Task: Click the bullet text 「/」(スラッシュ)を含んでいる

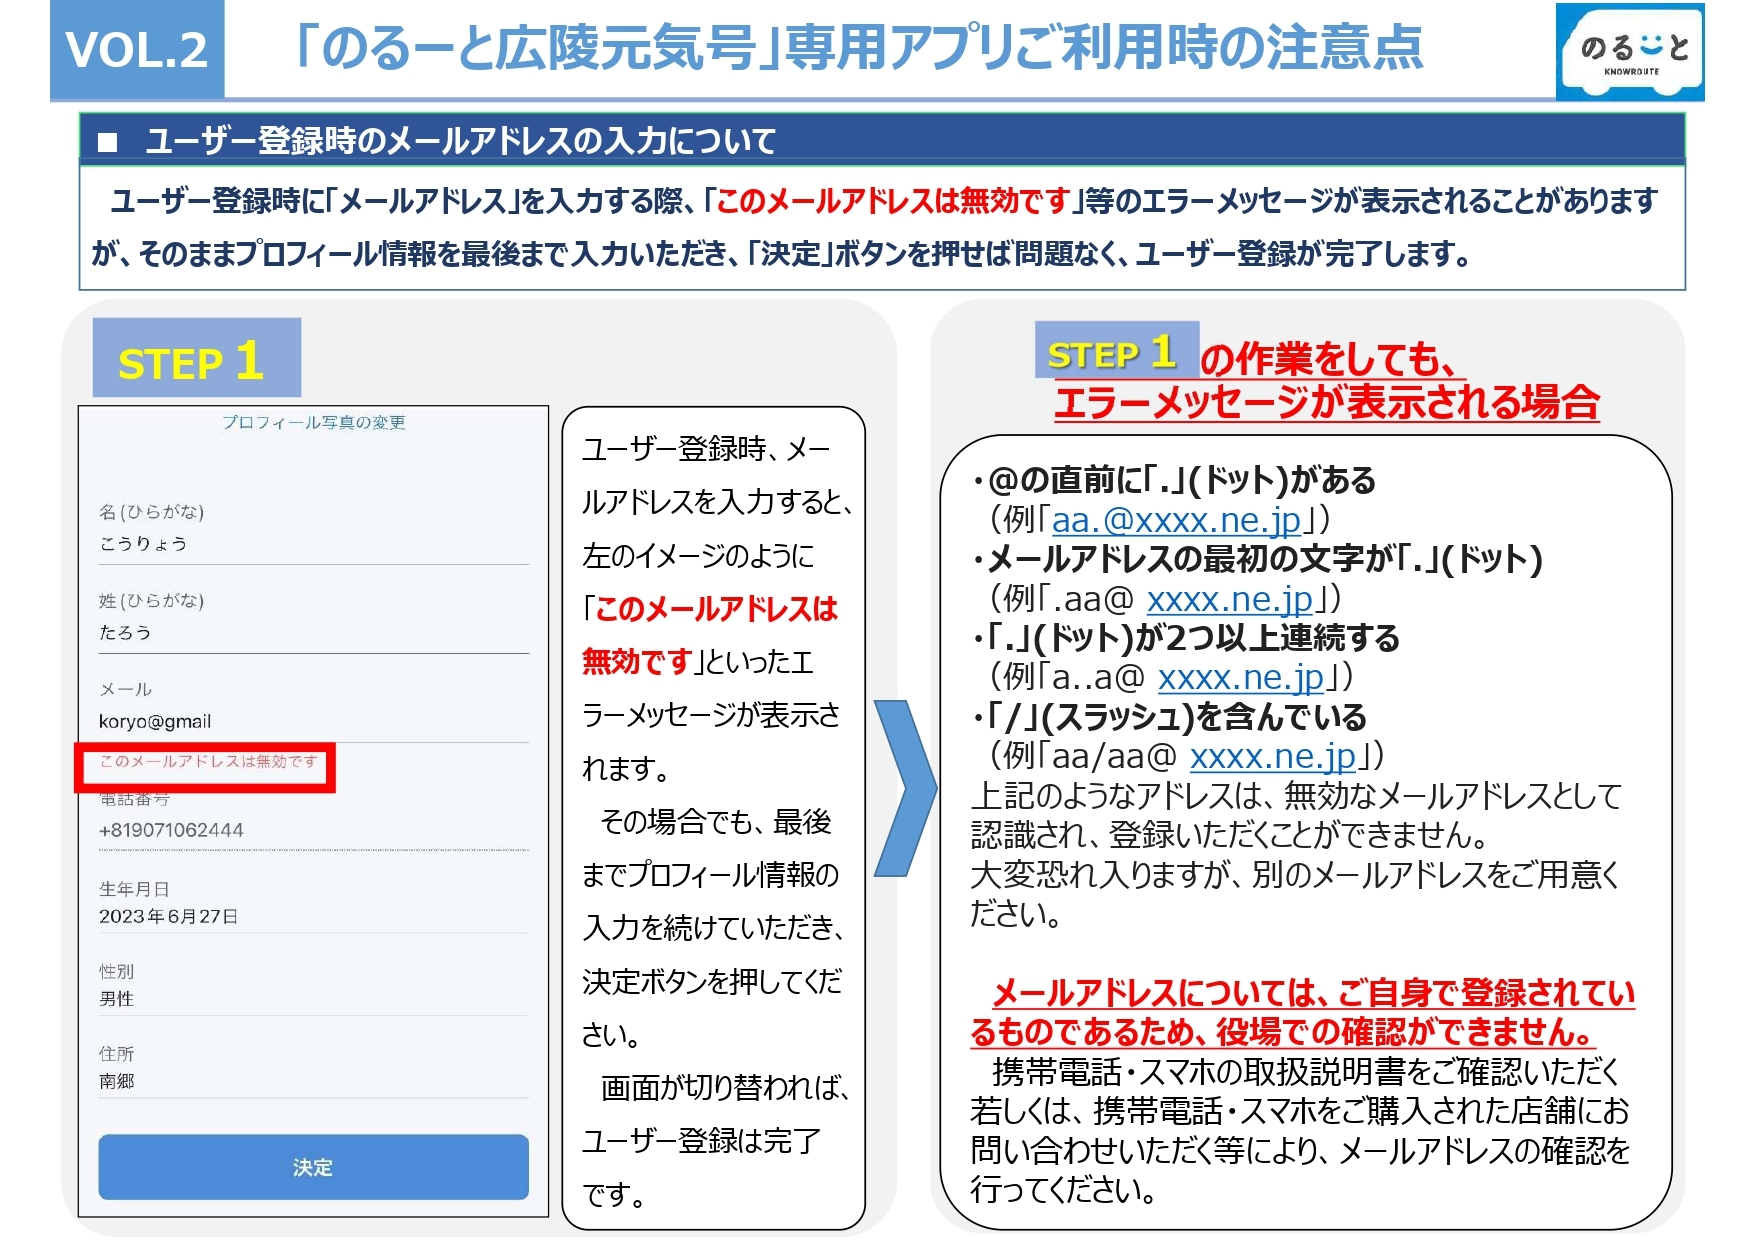Action: [1170, 717]
